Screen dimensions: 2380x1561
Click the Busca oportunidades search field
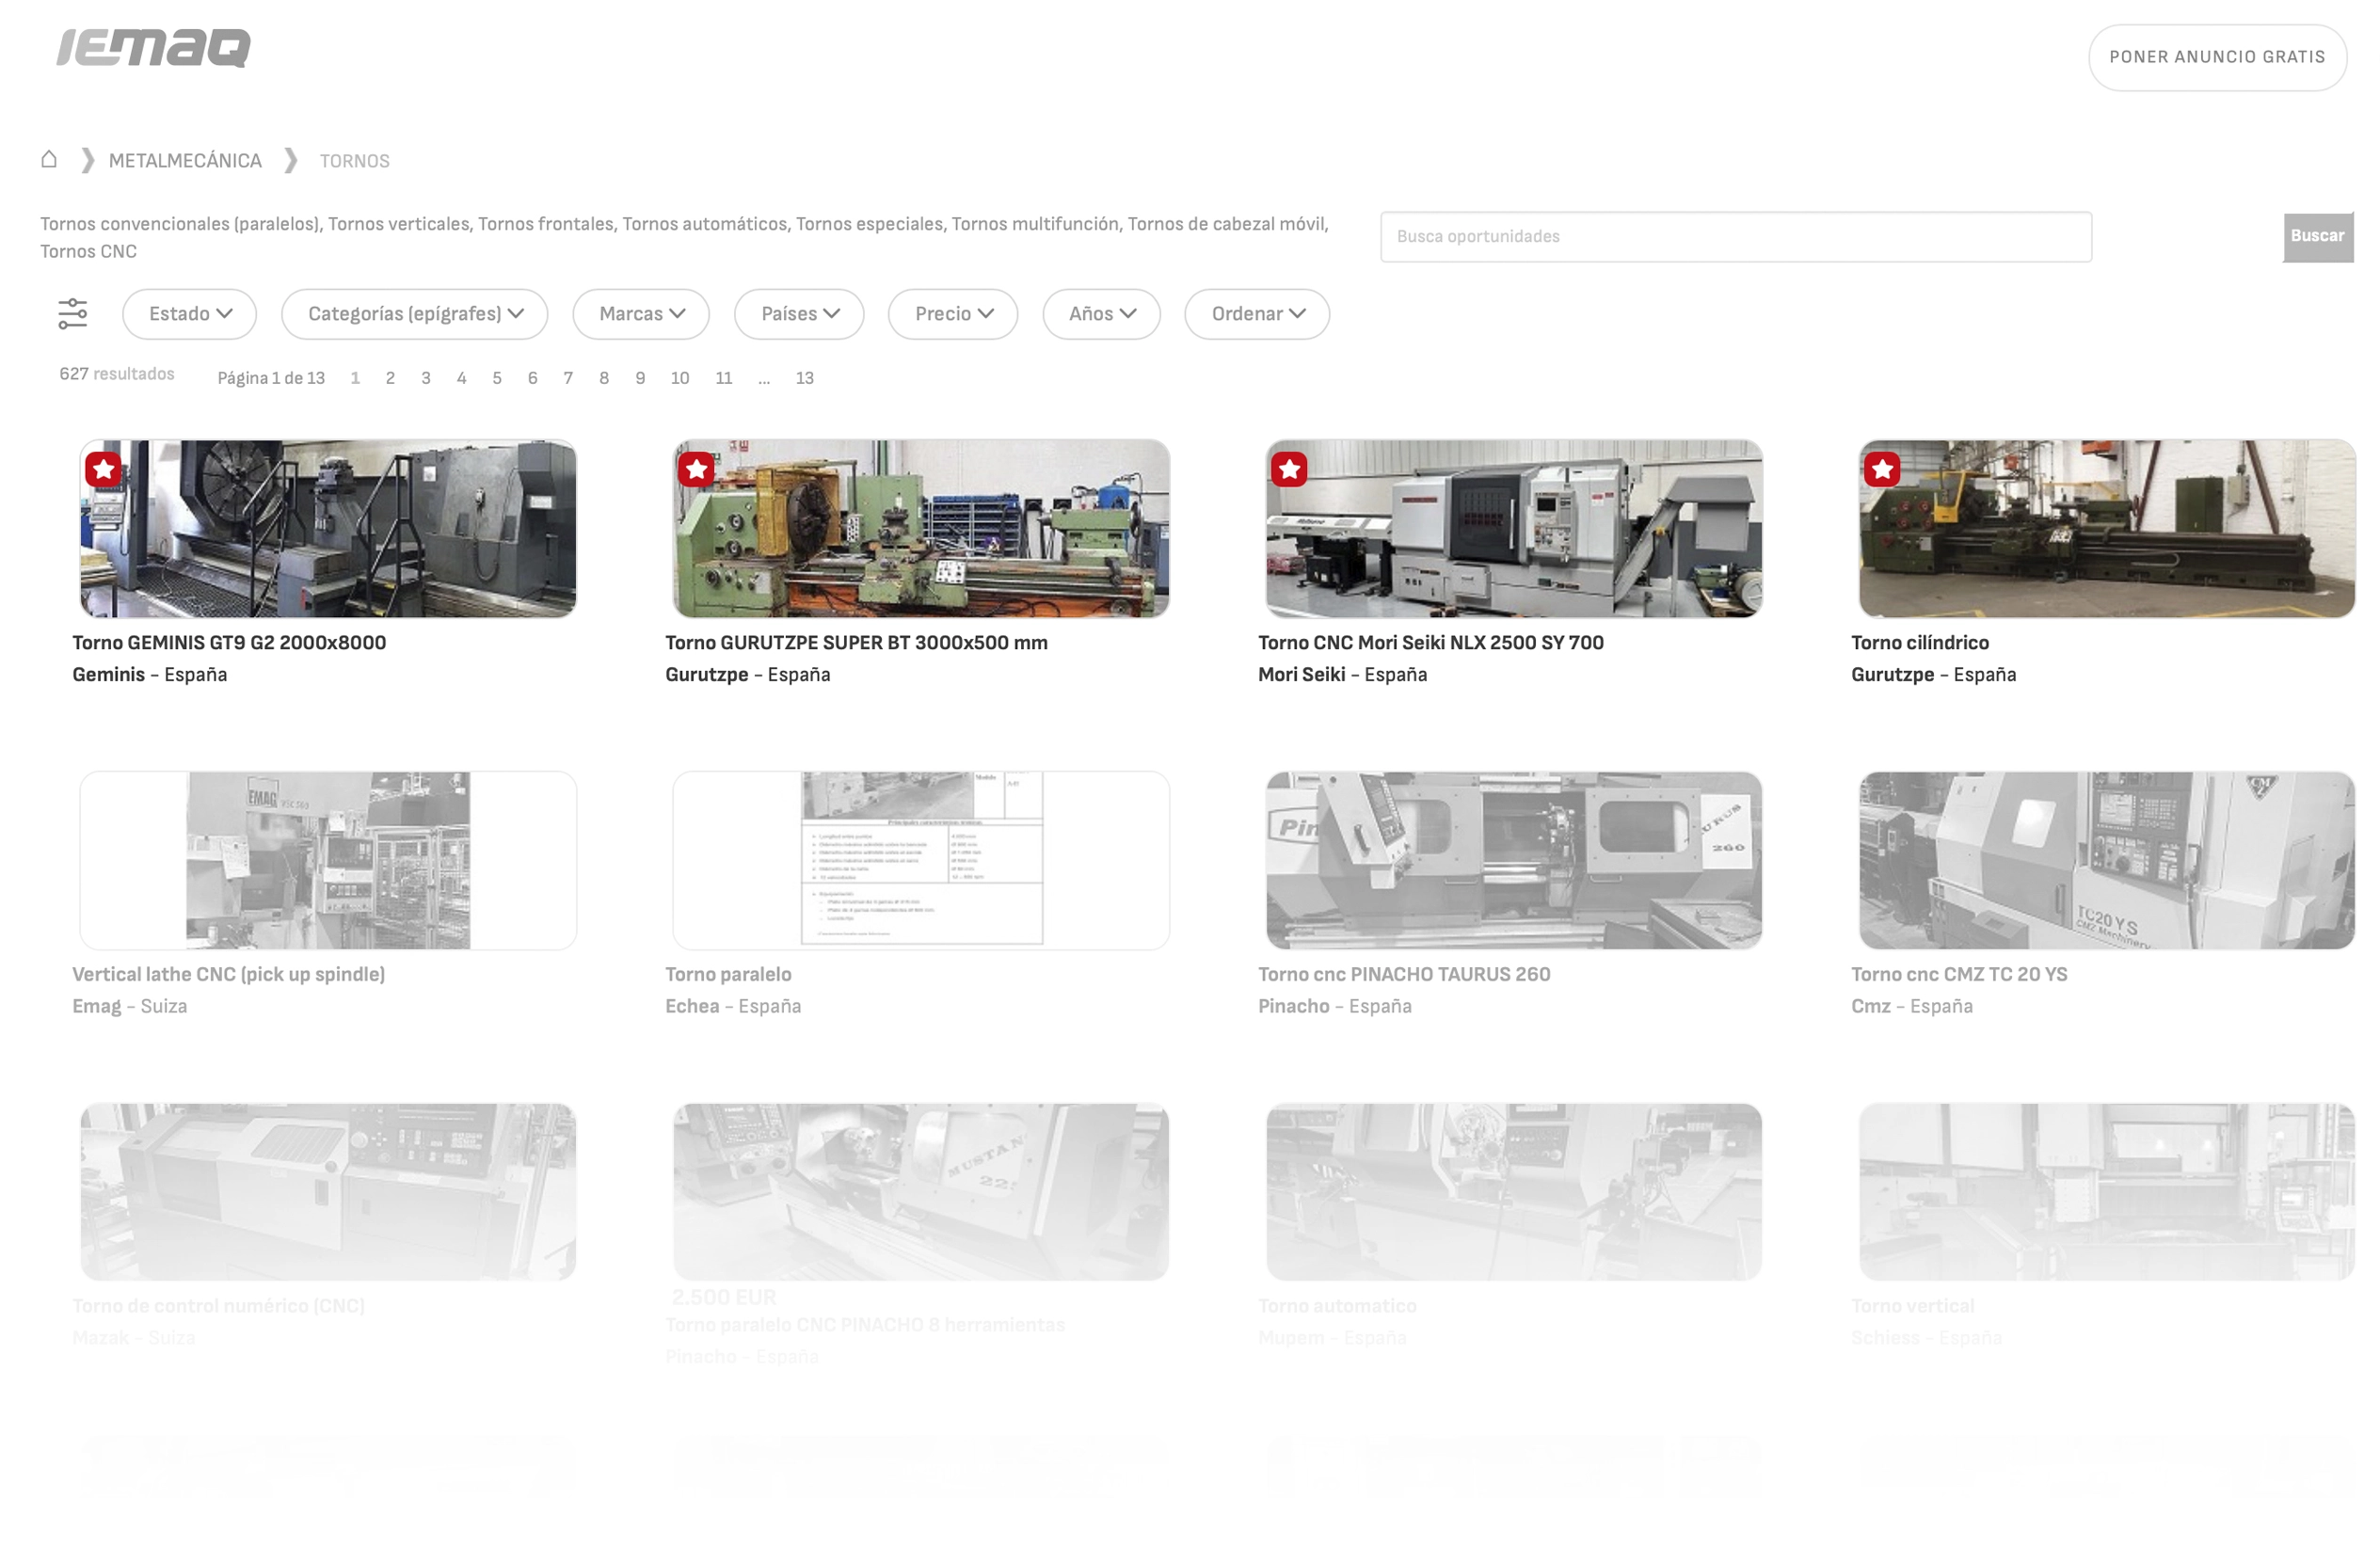[x=1735, y=236]
